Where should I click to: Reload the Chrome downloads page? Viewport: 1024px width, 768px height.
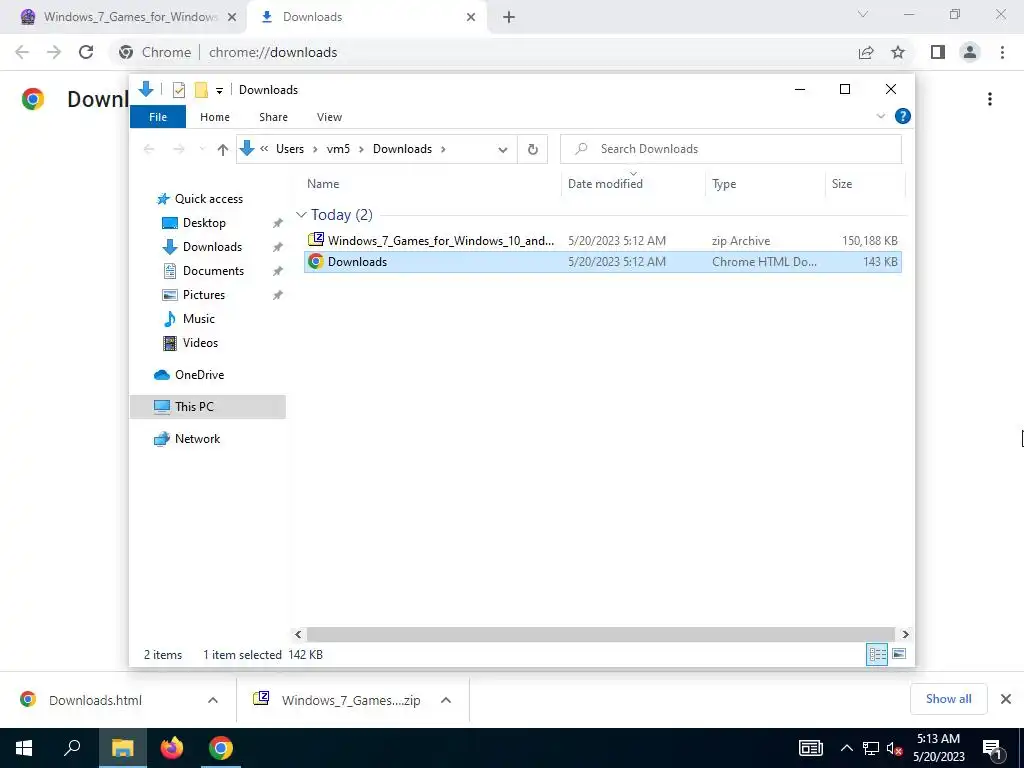86,52
